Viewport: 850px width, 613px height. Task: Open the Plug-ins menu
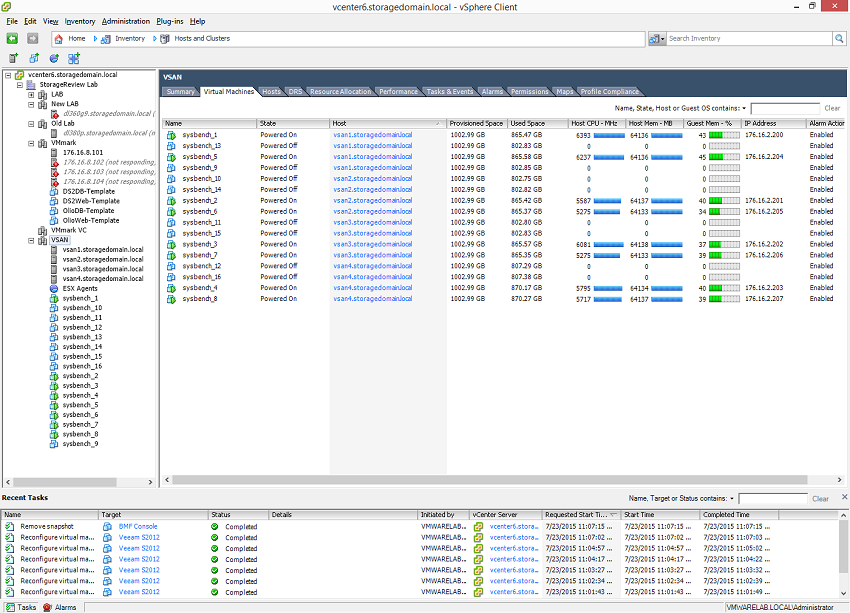(x=170, y=21)
